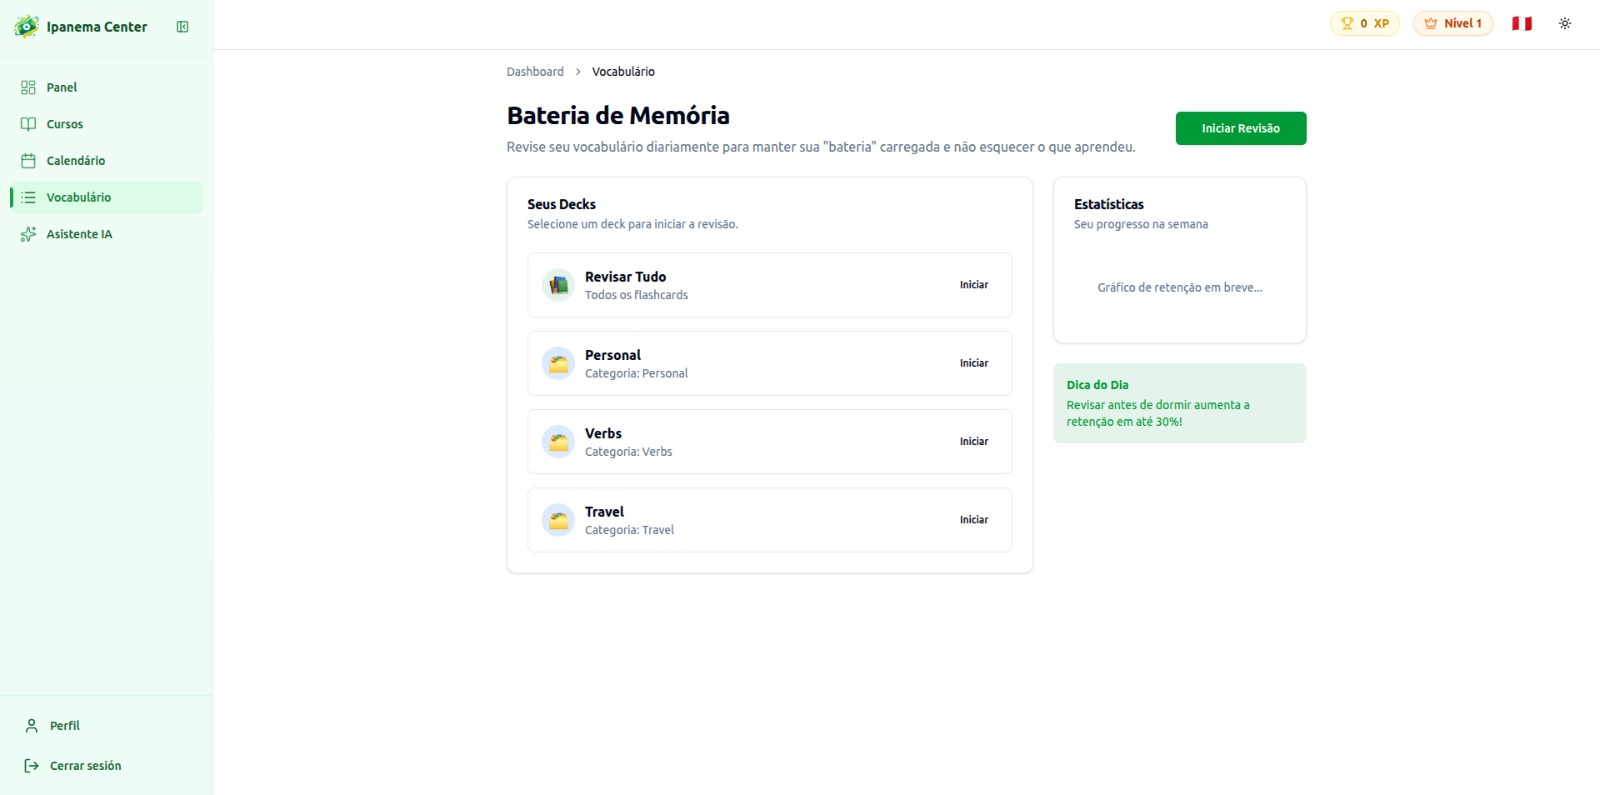Select the Vocabulário list icon in sidebar
Viewport: 1600px width, 795px height.
(x=28, y=197)
